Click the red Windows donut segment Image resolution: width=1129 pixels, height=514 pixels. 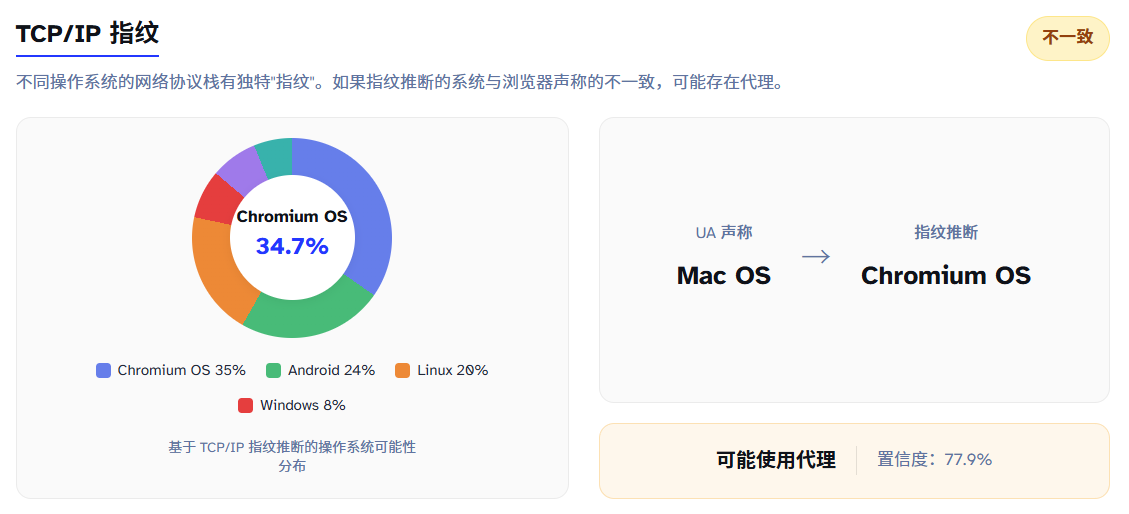[213, 198]
